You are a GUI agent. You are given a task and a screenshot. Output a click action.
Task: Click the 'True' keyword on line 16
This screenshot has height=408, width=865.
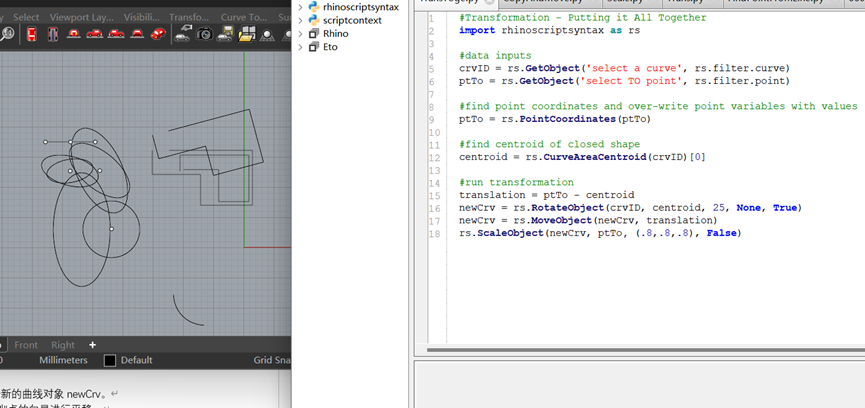(784, 208)
